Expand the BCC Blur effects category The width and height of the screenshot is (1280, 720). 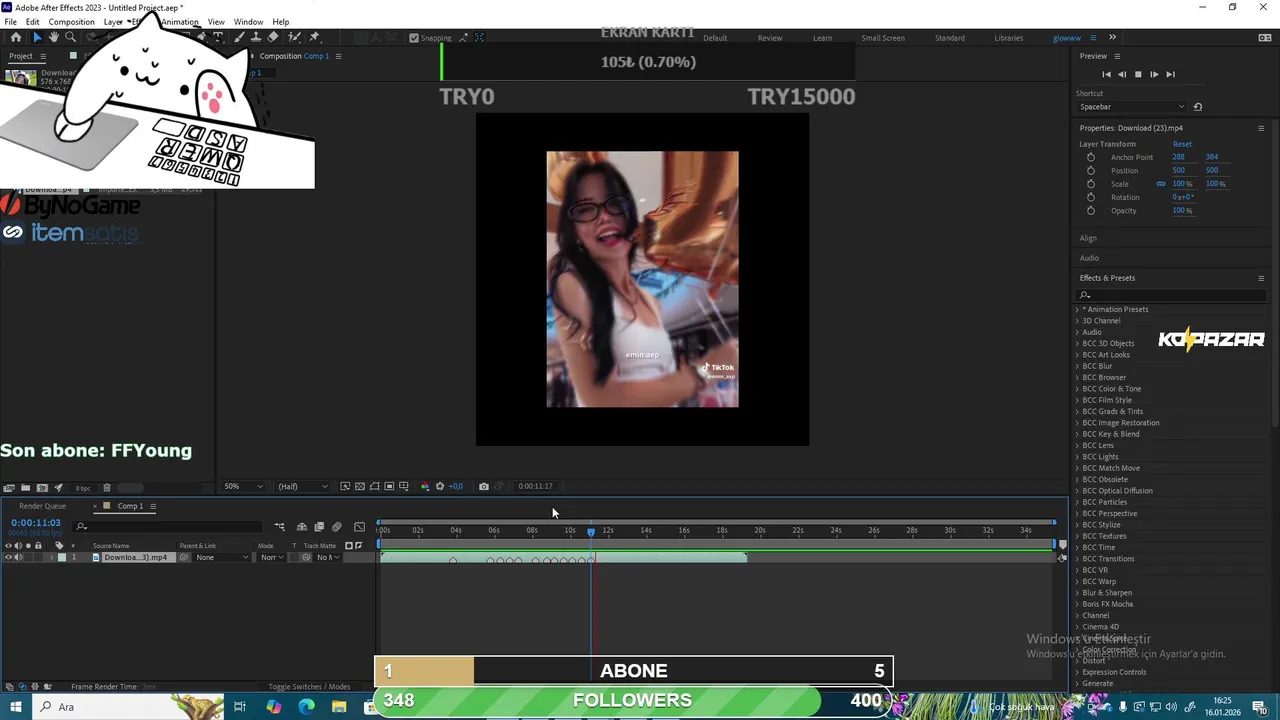point(1078,366)
